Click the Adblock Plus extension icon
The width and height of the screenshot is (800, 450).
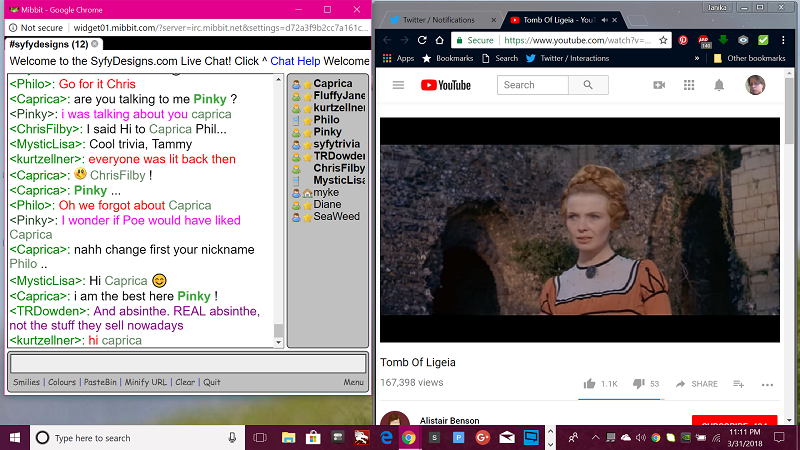pos(704,41)
